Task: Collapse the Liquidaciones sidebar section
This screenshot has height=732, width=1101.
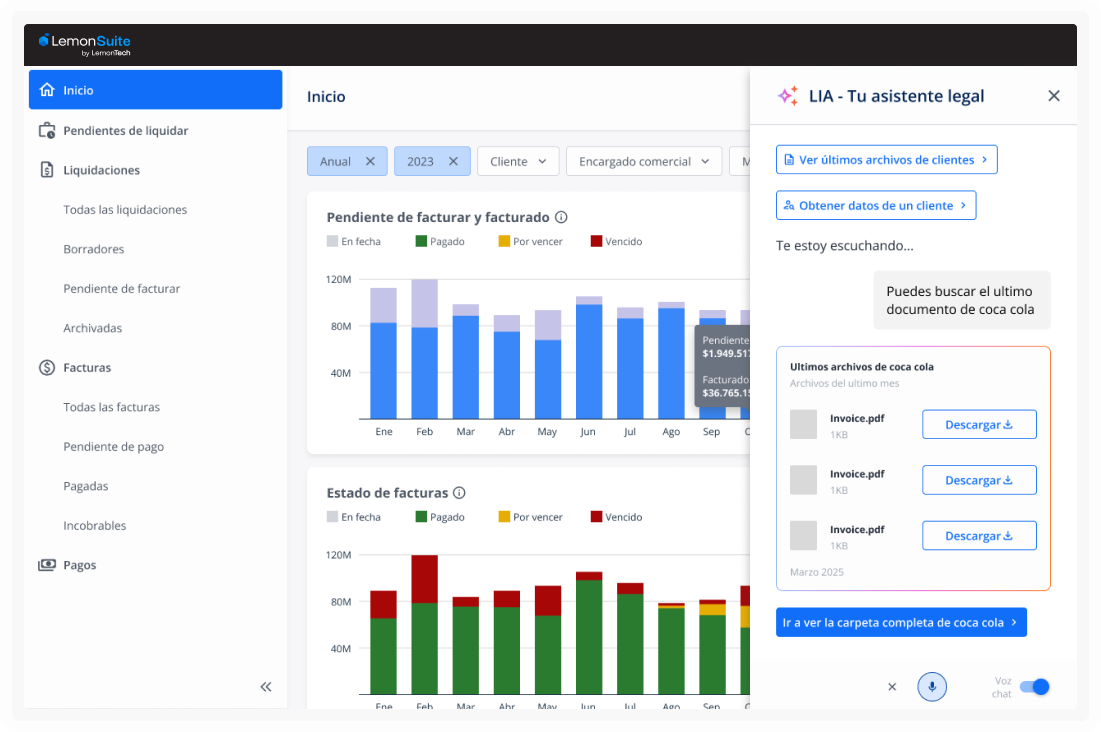Action: [101, 170]
